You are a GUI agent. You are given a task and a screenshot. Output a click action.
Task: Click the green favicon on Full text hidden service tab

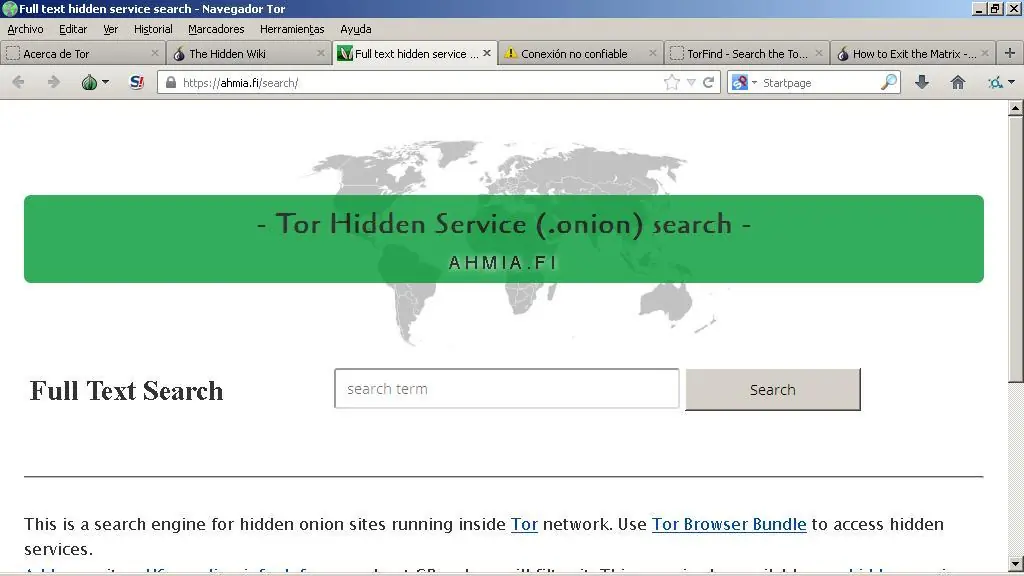345,54
